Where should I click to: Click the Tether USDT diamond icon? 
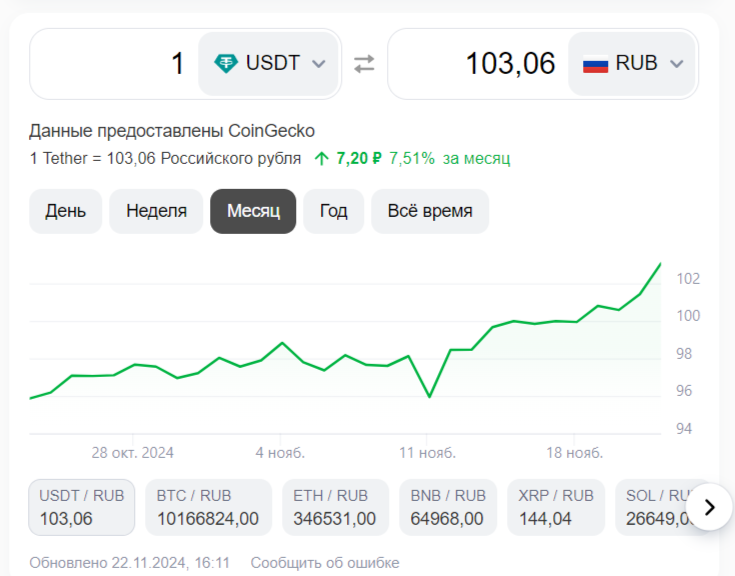(226, 63)
